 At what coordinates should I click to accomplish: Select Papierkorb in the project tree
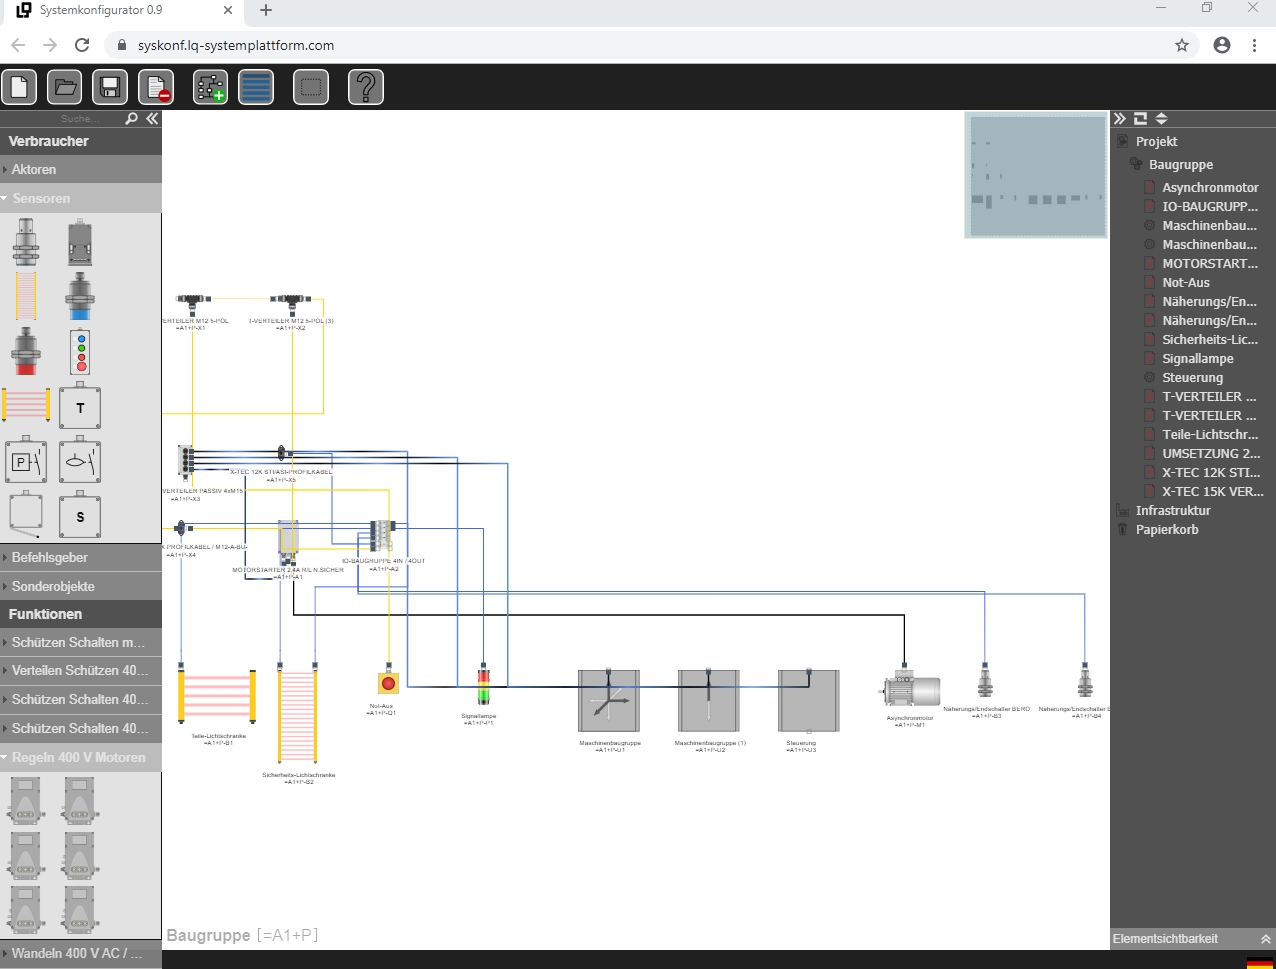coord(1166,530)
